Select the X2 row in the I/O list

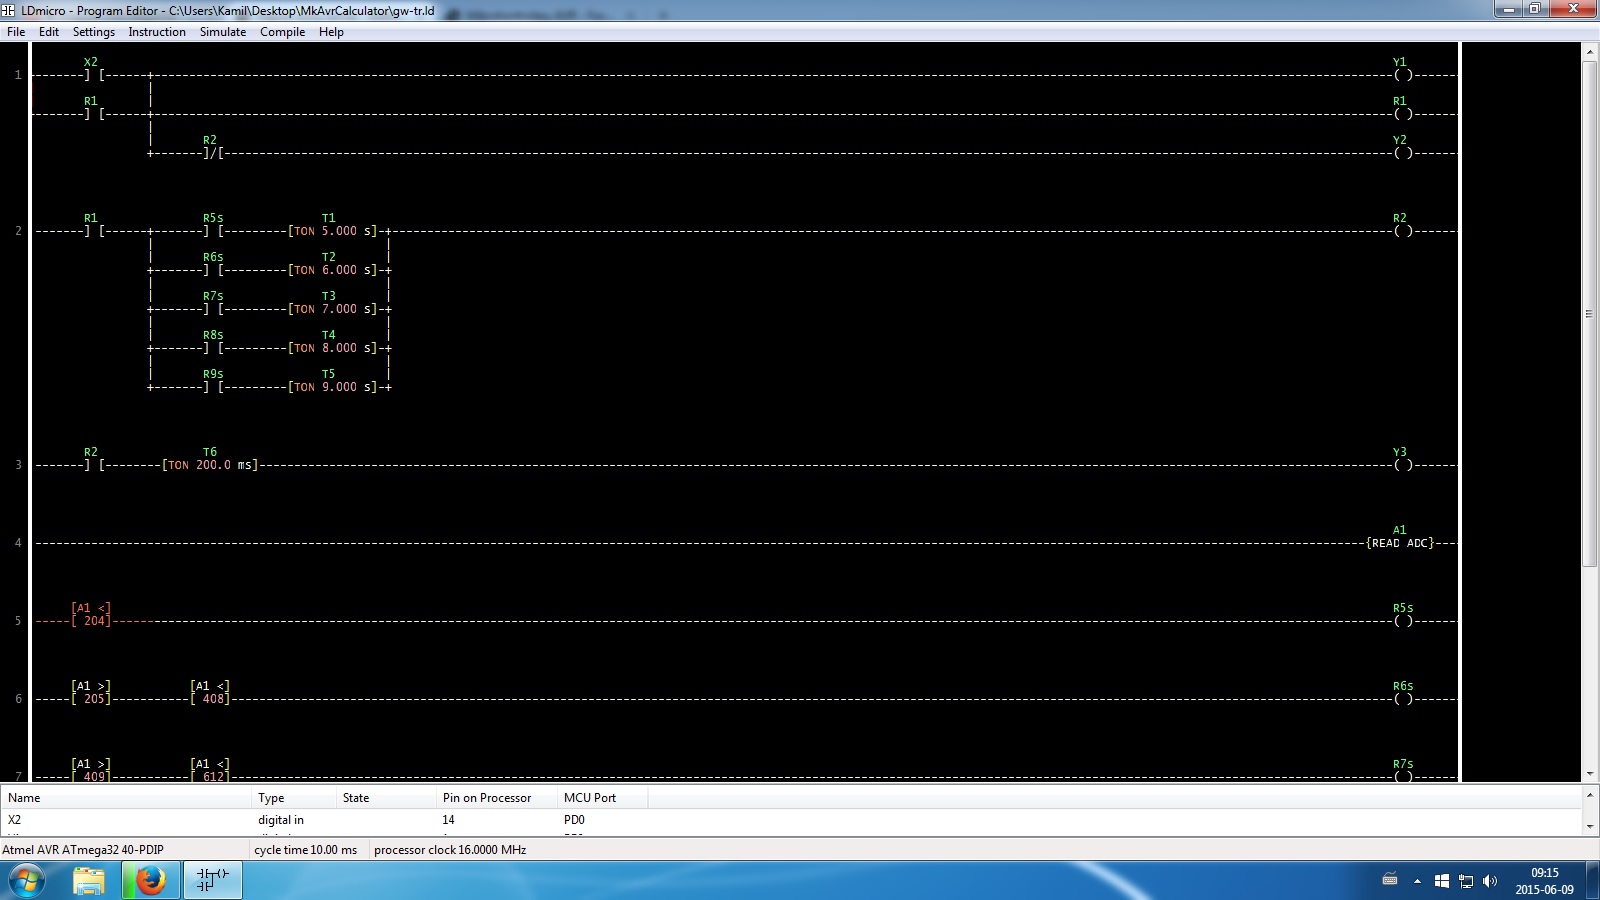pos(790,820)
